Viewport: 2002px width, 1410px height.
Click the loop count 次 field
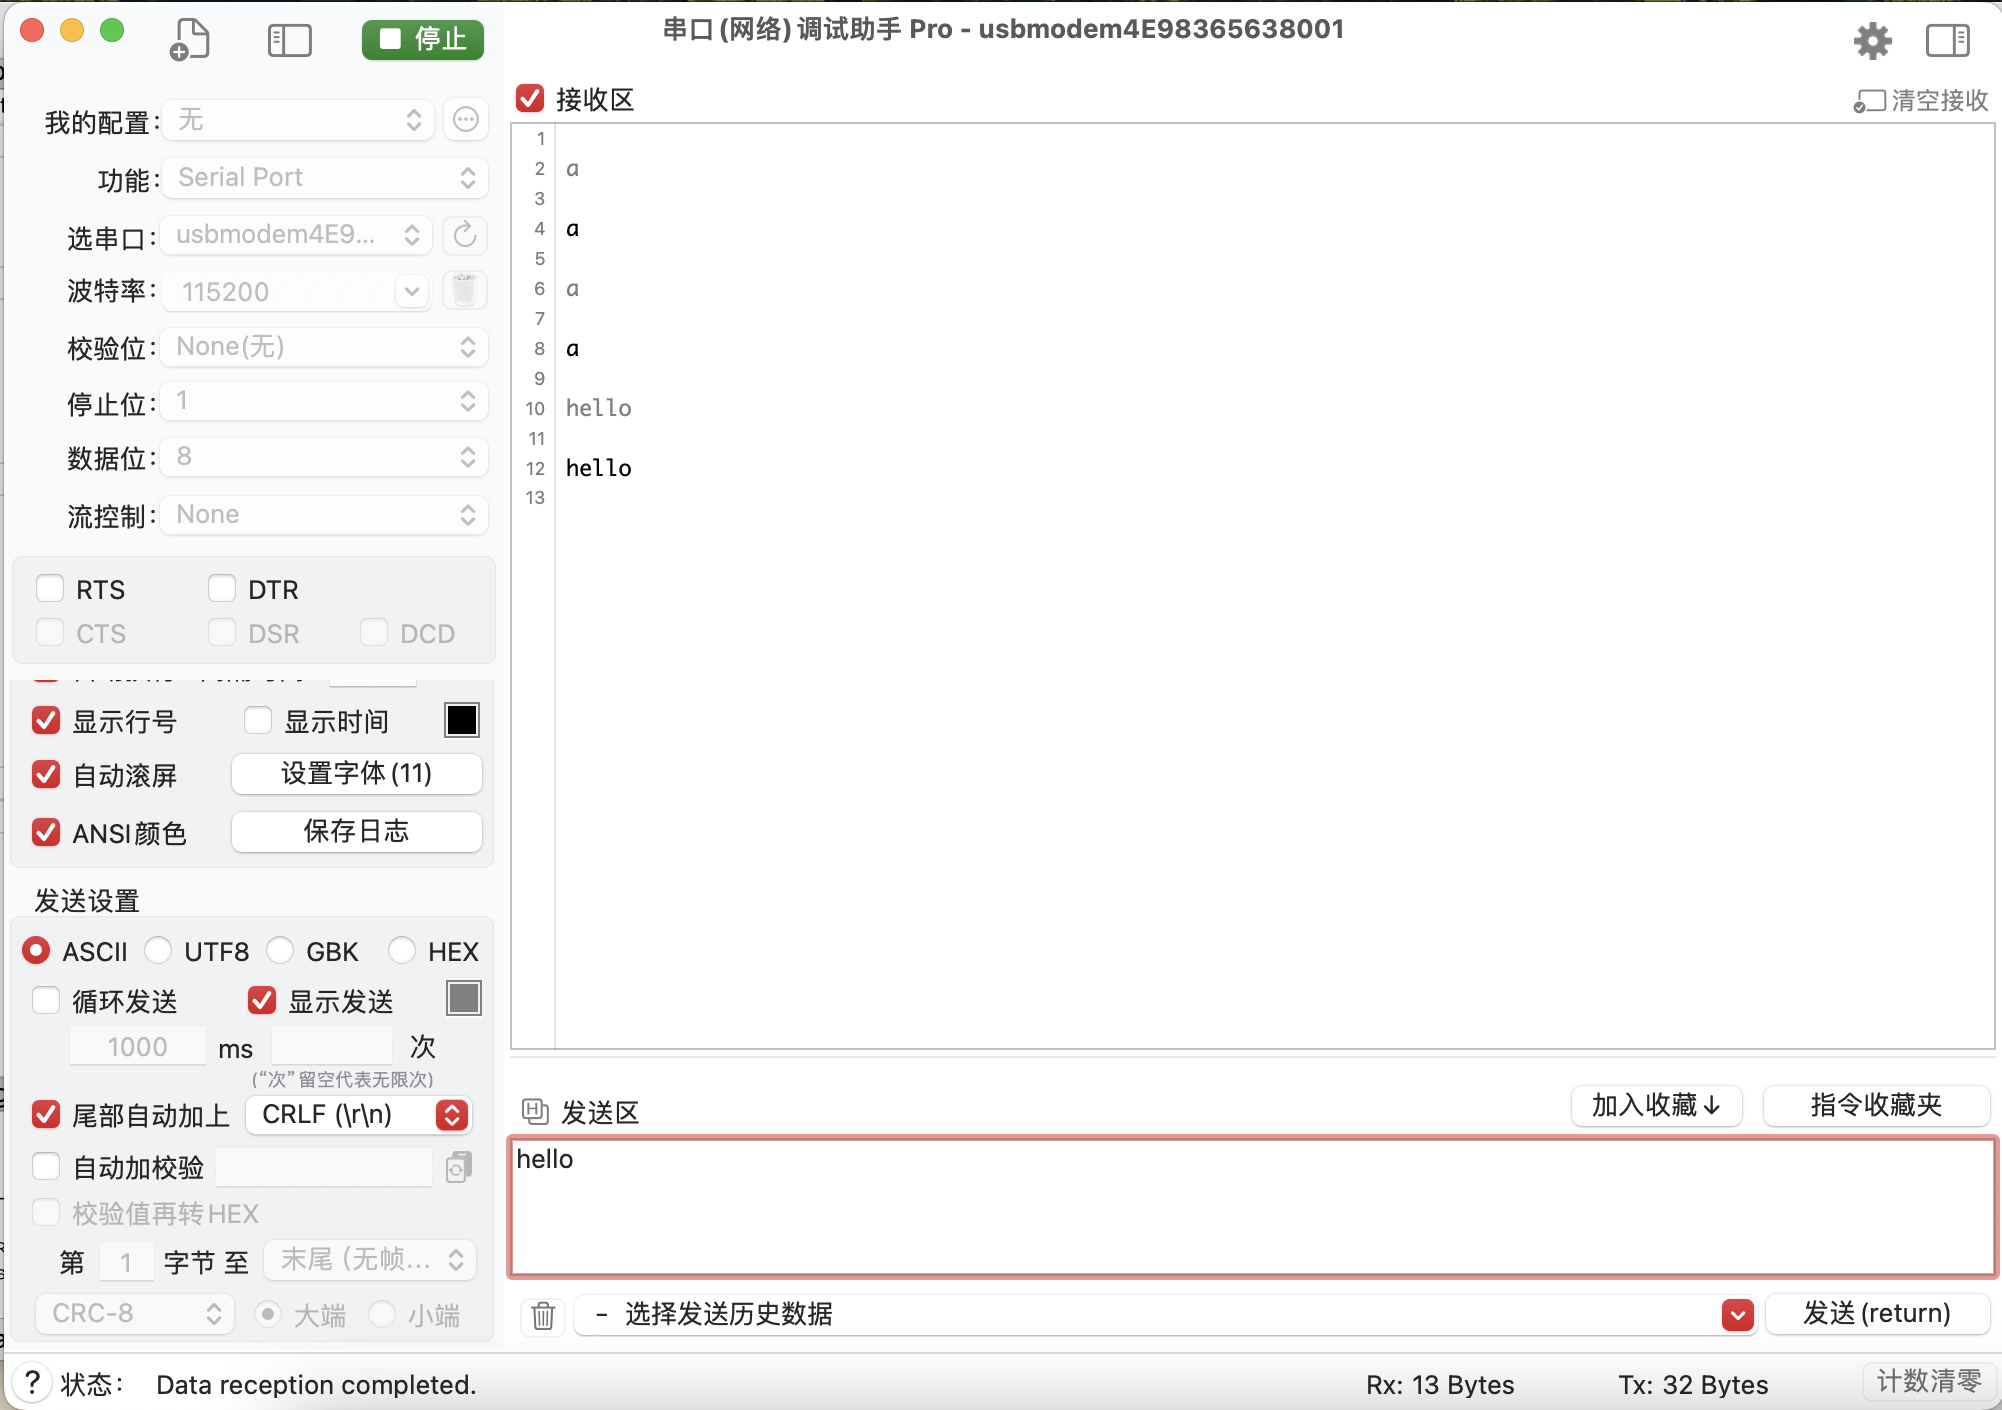[x=332, y=1047]
